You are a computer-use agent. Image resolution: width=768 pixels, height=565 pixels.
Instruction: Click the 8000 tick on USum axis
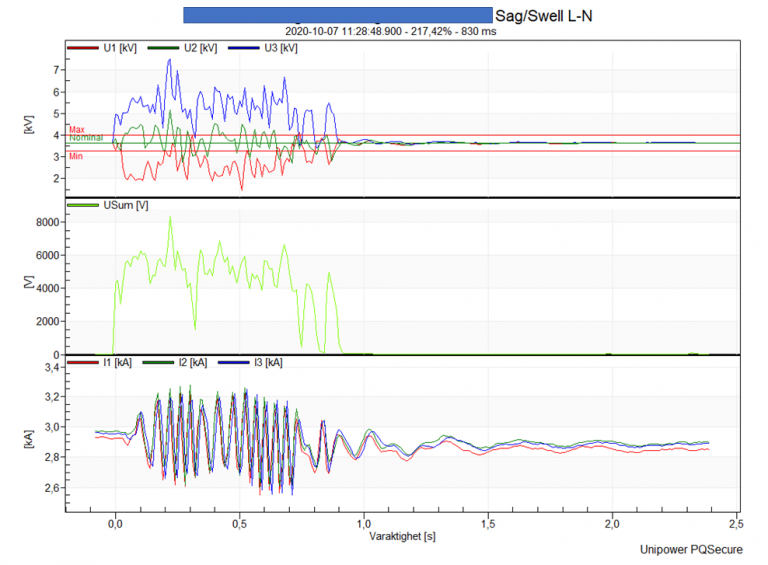point(48,222)
